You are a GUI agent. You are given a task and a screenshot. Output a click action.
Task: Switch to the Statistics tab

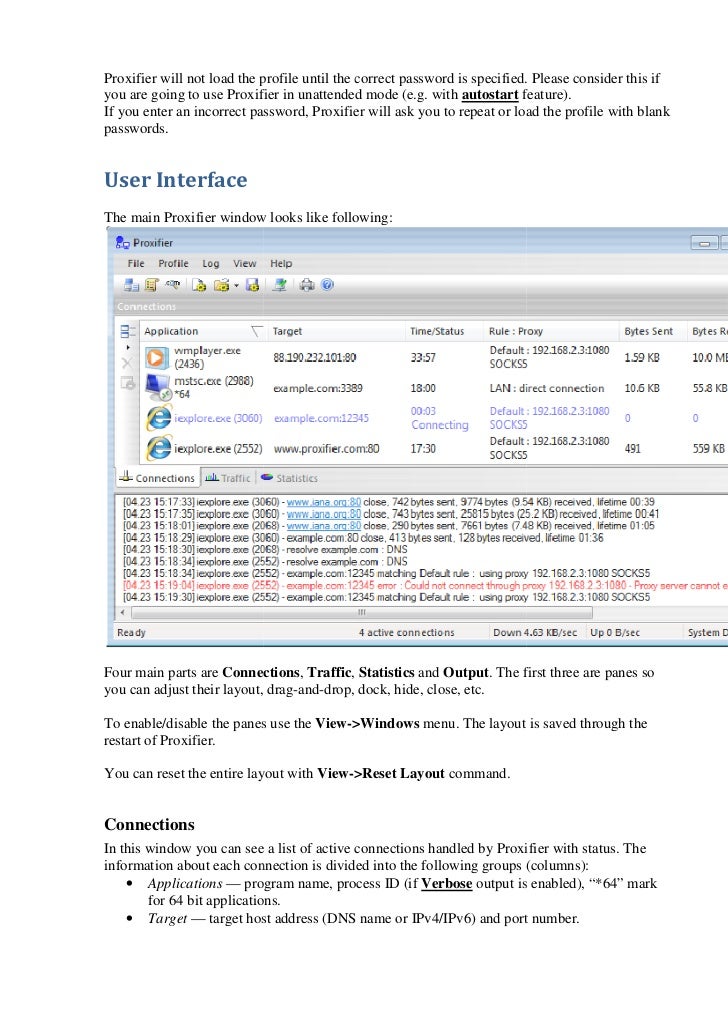pyautogui.click(x=289, y=478)
